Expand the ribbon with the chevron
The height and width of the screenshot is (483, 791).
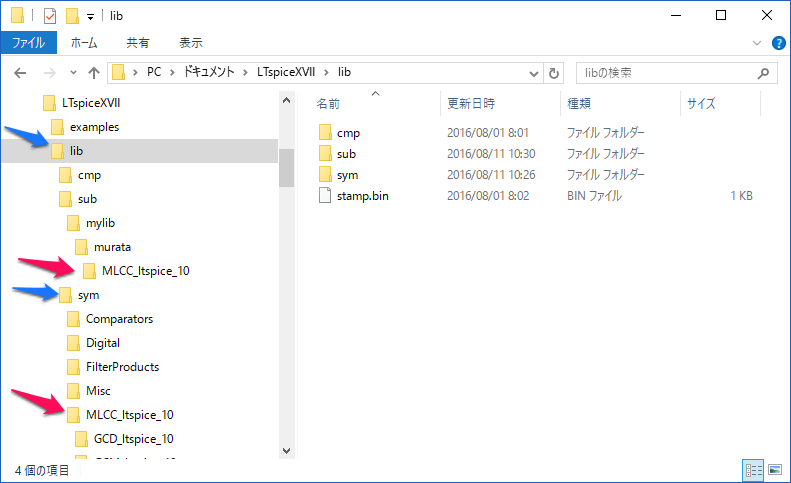(757, 43)
